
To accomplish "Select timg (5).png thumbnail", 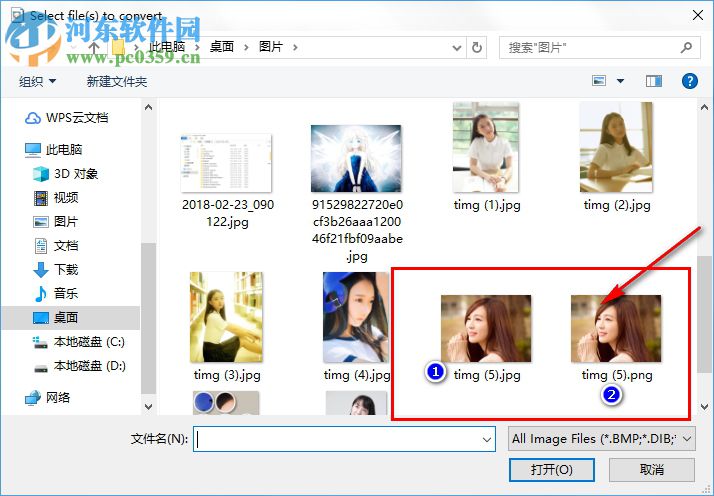I will (x=616, y=329).
